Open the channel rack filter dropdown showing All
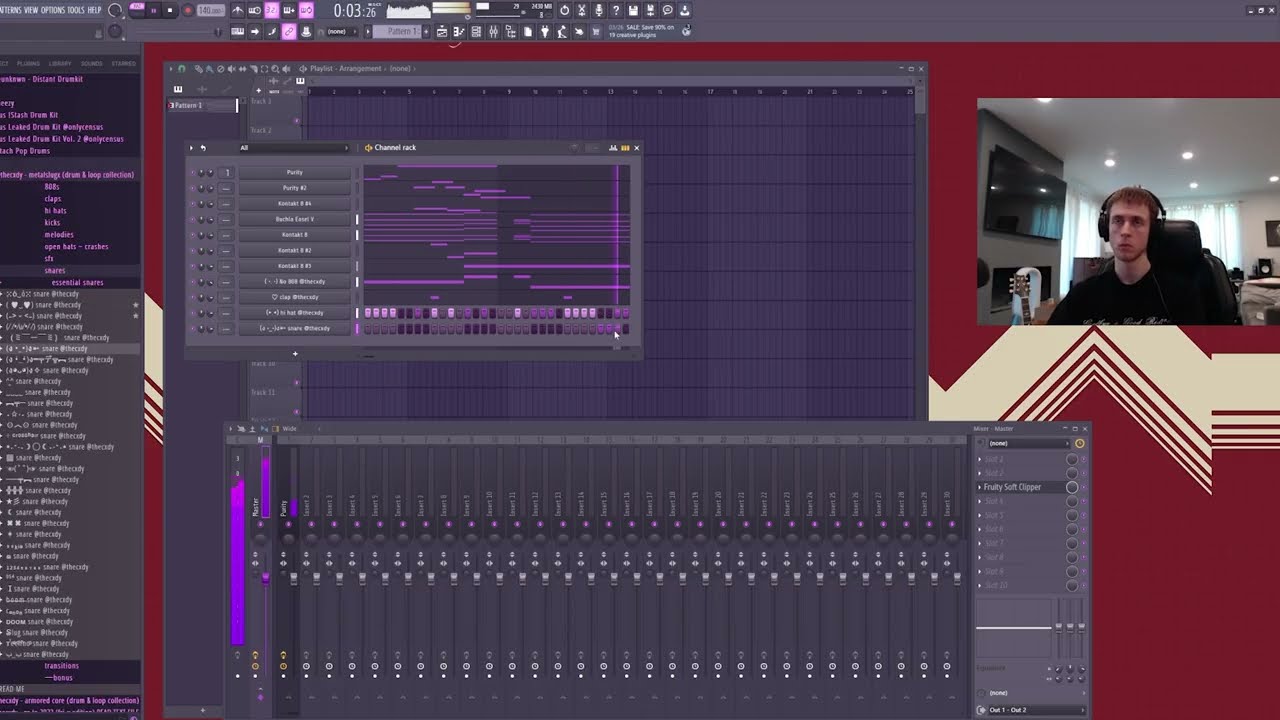1280x720 pixels. pos(293,148)
